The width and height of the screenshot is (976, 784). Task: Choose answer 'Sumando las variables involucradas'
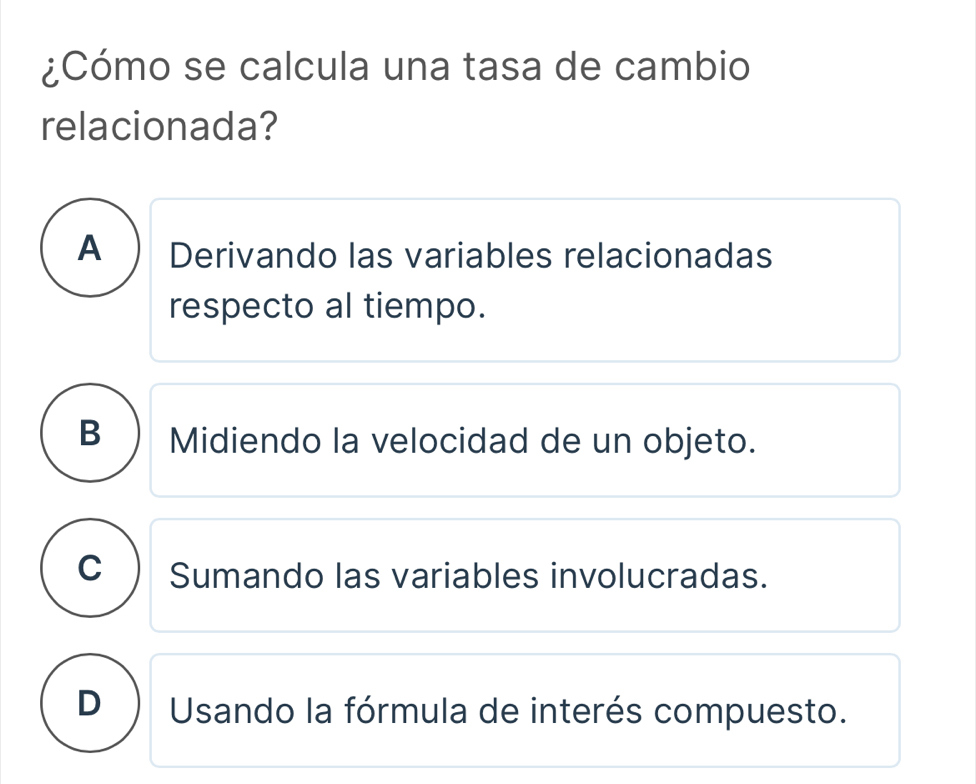(x=469, y=575)
